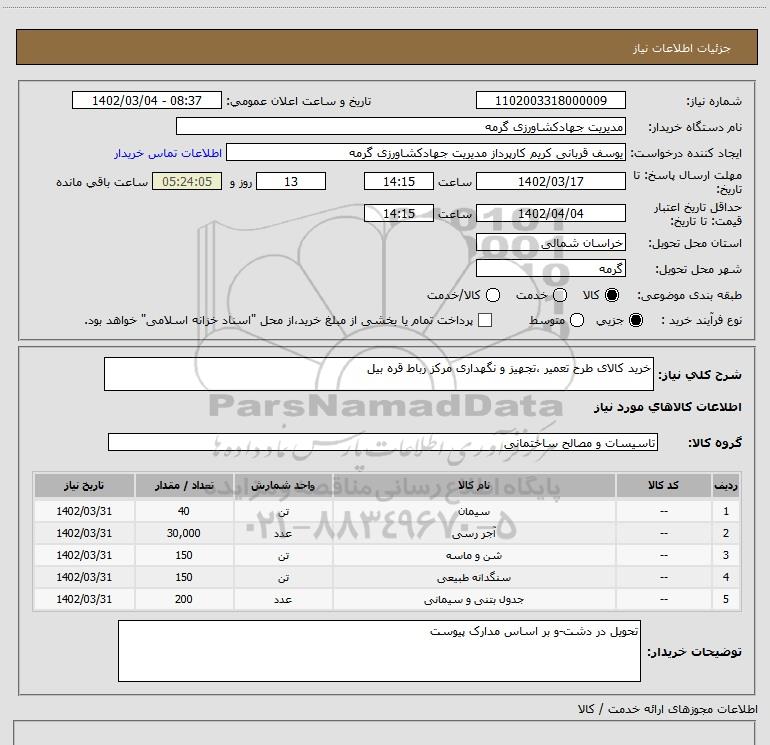Select the آجر رسی item name cell
This screenshot has width=770, height=745.
474,533
